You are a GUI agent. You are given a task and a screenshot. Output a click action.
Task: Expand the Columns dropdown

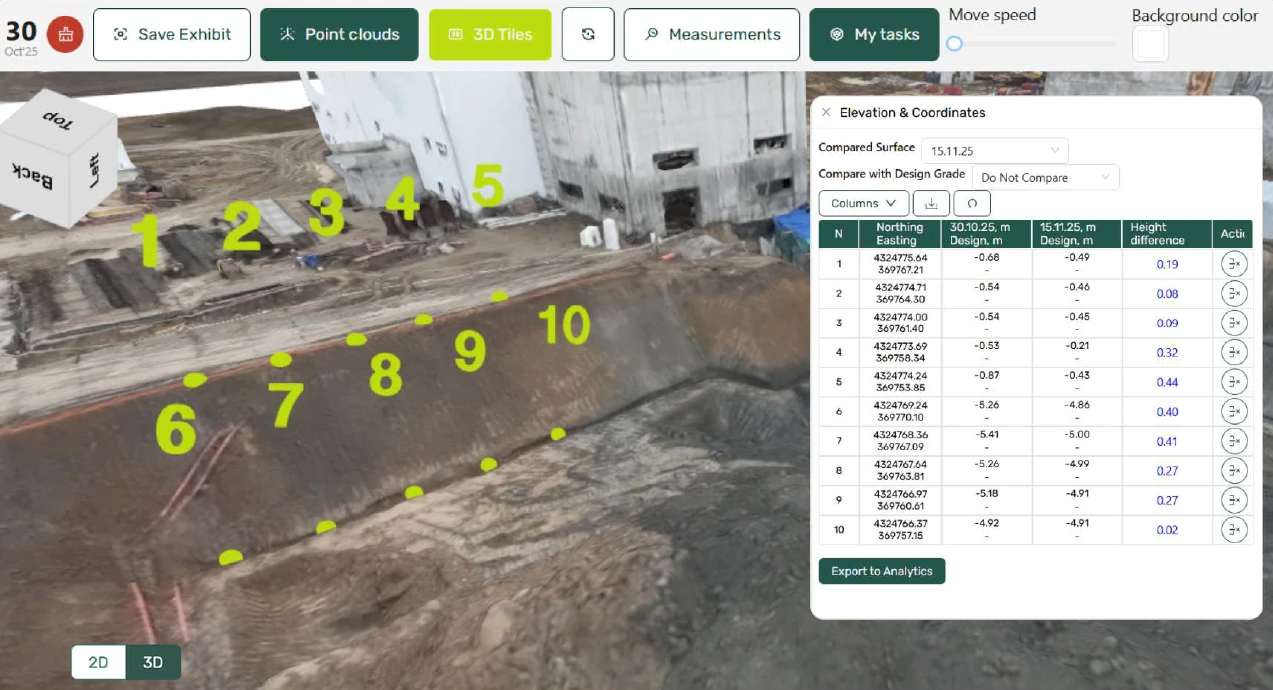[x=864, y=203]
